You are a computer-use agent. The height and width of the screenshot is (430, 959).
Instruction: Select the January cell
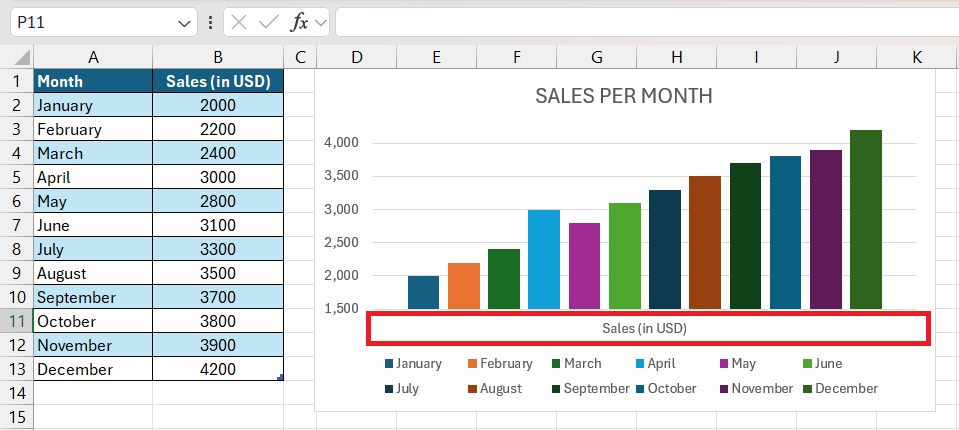(x=93, y=105)
